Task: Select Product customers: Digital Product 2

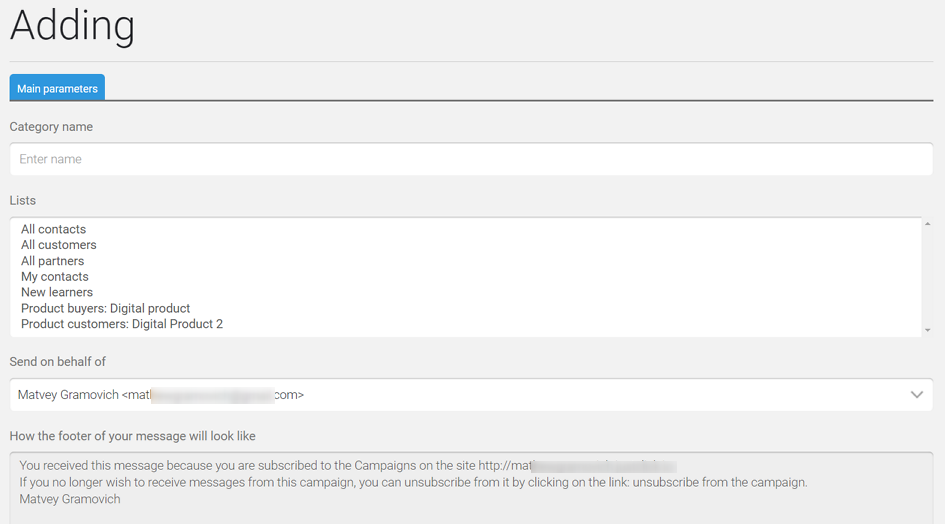Action: tap(122, 324)
